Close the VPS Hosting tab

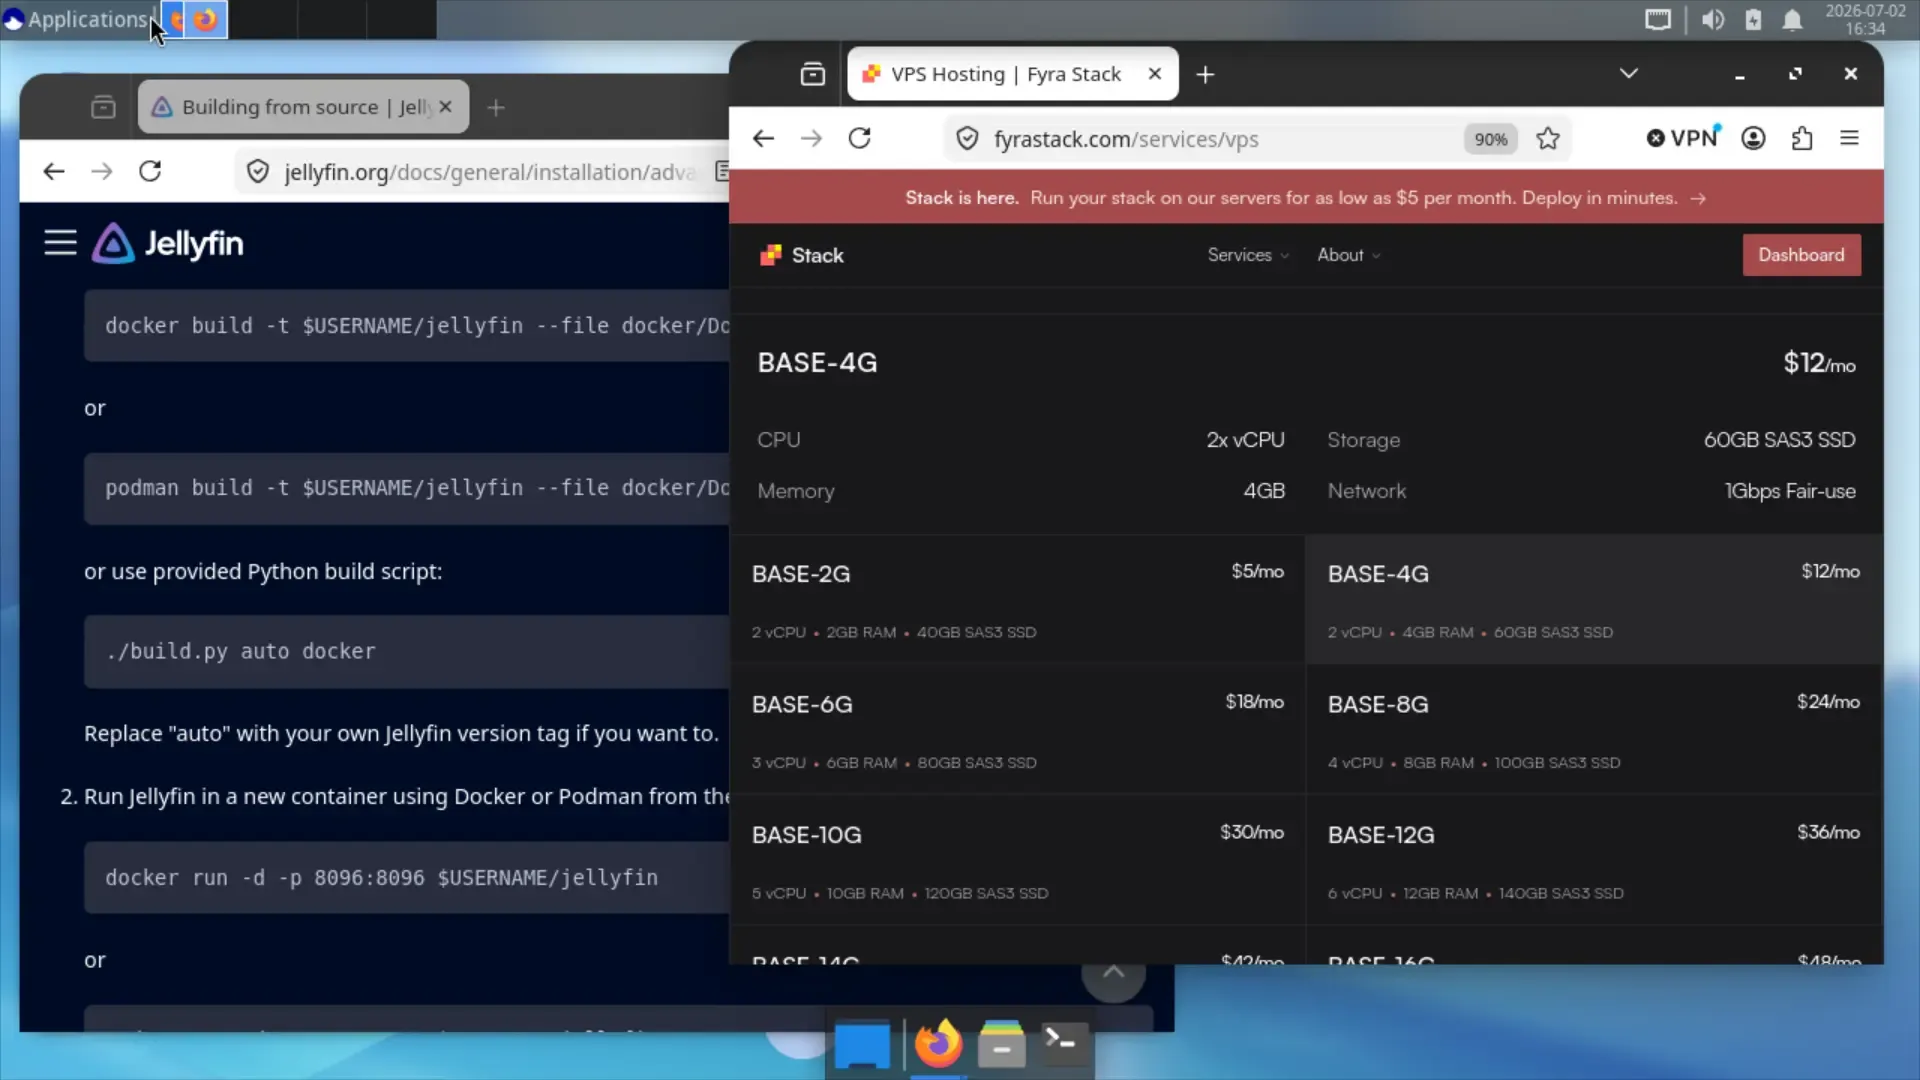click(x=1155, y=74)
